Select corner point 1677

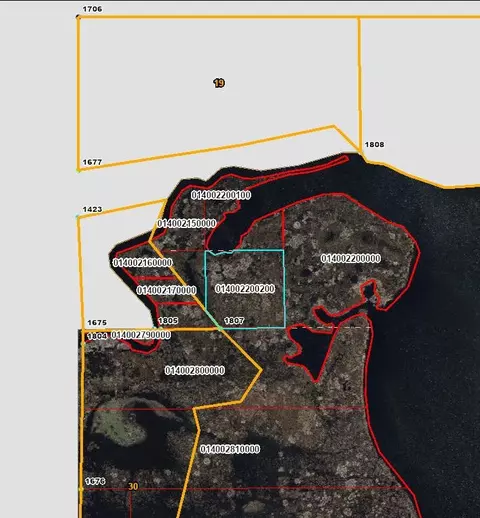coord(92,162)
